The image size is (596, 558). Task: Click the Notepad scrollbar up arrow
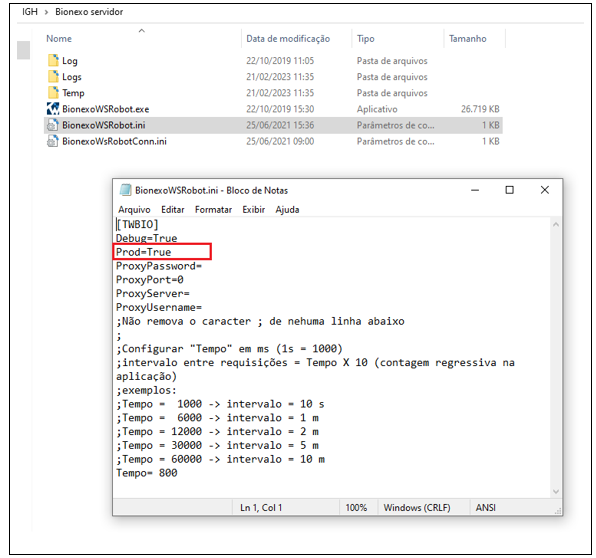(556, 225)
